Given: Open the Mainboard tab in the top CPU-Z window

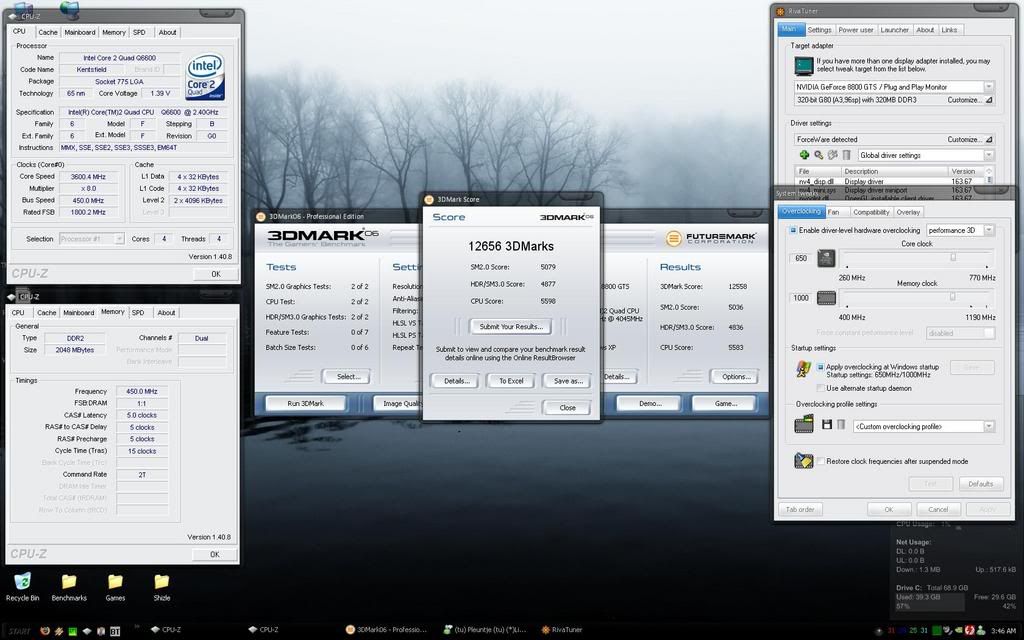Looking at the screenshot, I should (80, 32).
